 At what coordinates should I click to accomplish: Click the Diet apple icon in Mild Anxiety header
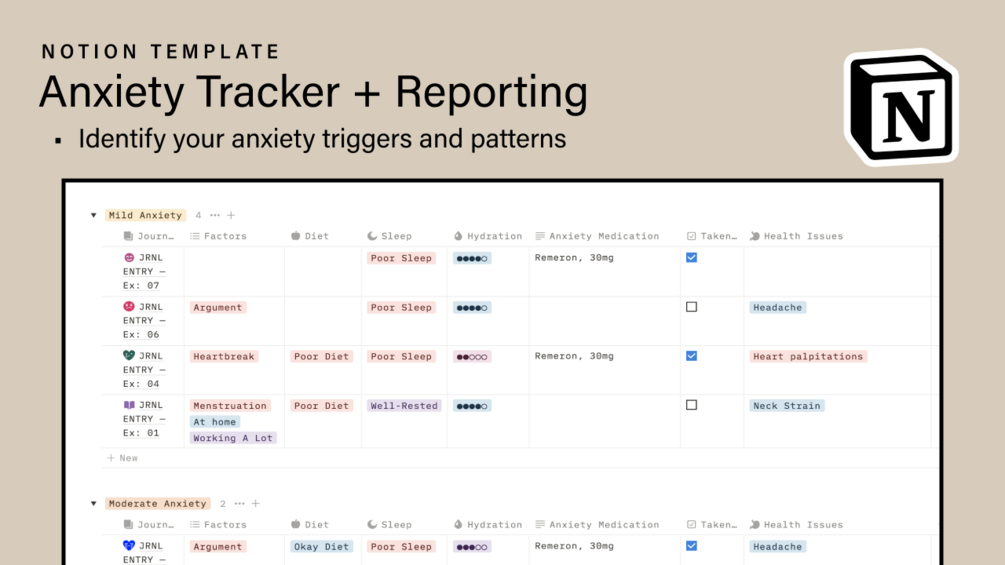click(295, 236)
